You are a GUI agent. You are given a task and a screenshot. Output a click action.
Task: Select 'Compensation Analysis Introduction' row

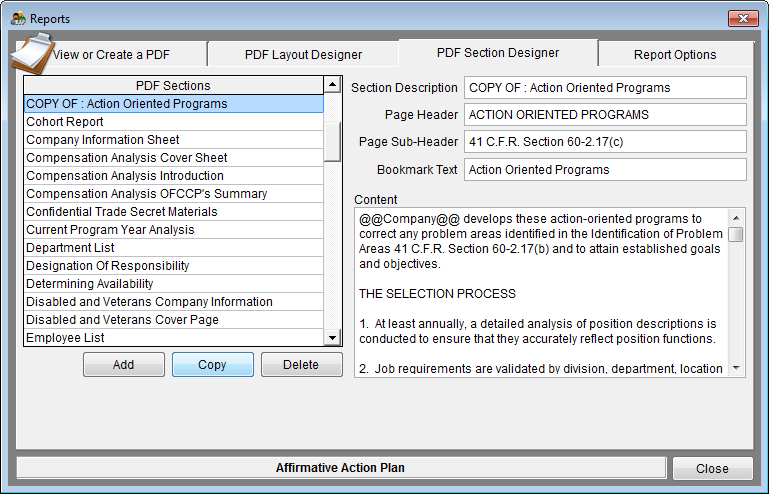[173, 176]
